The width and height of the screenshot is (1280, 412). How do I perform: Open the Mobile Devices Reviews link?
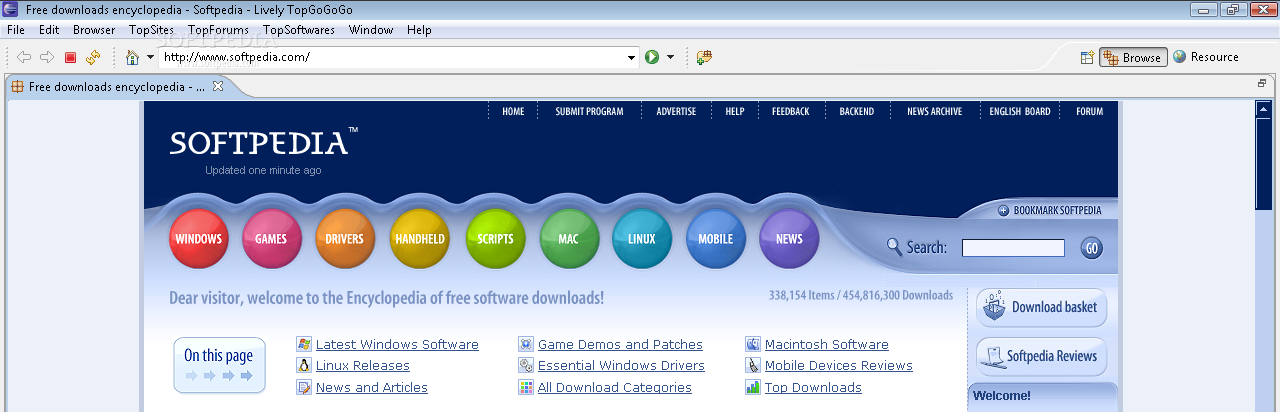pos(839,366)
